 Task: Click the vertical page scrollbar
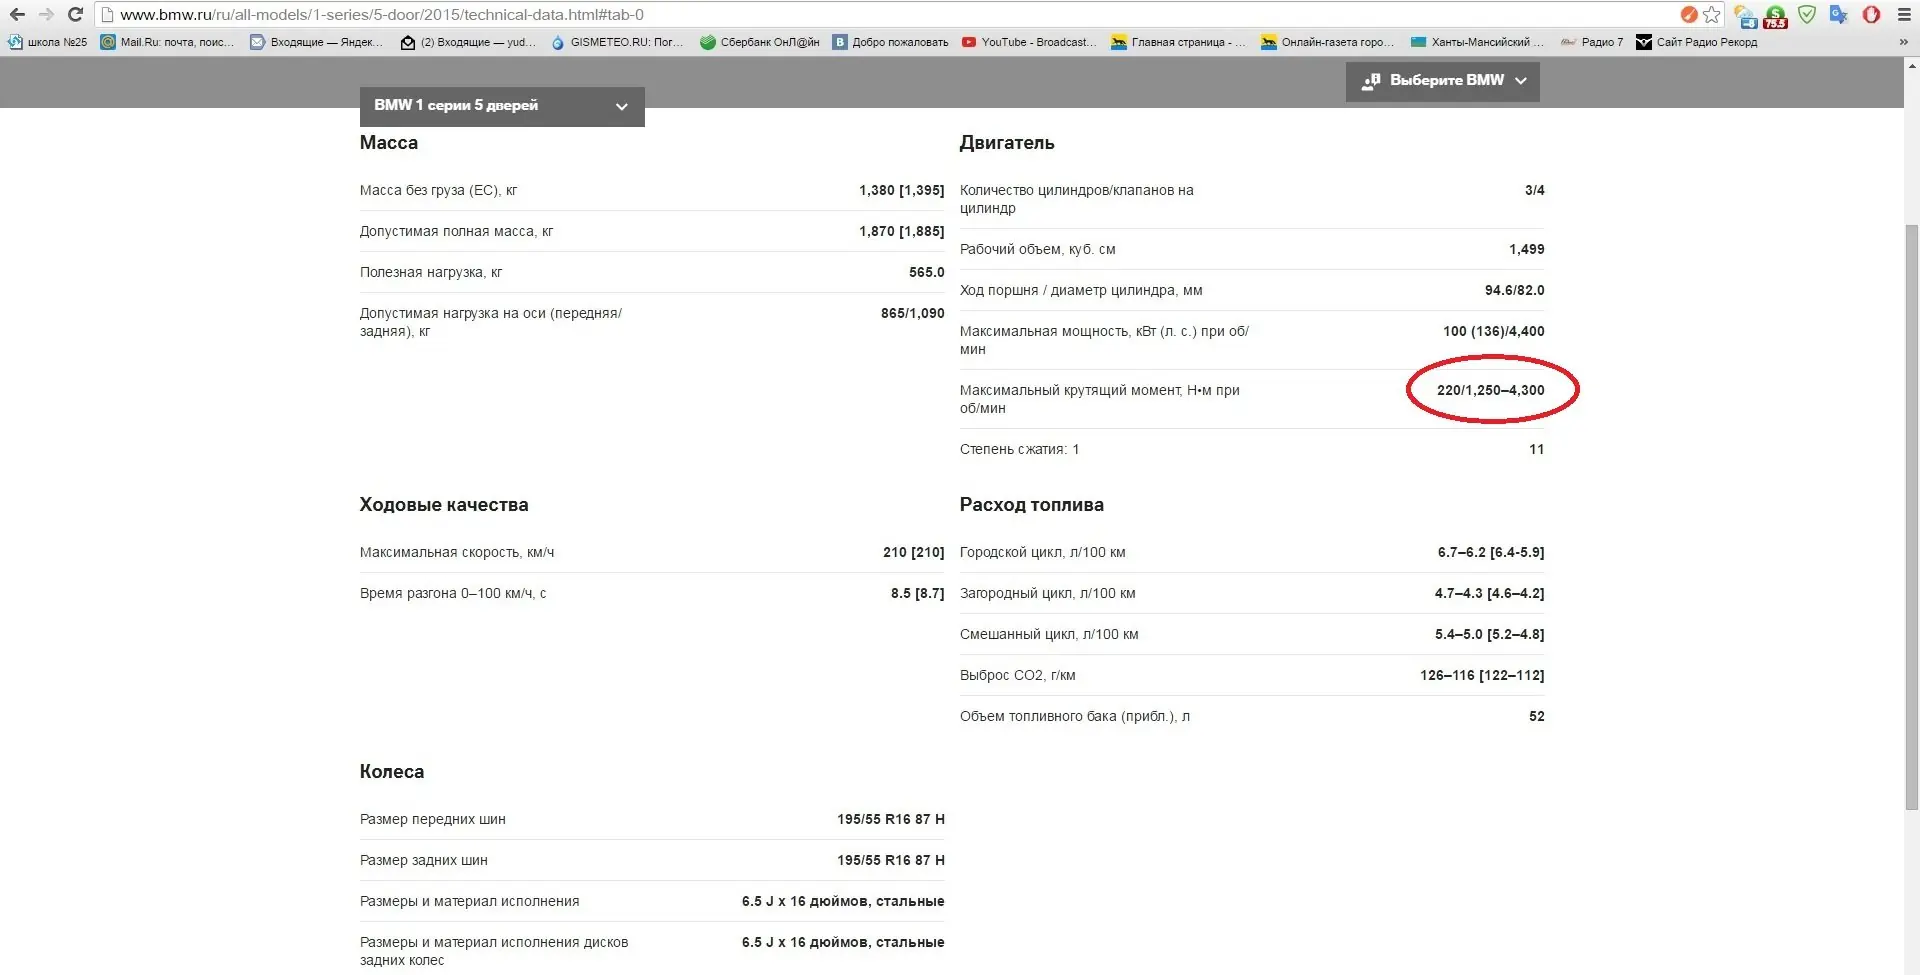tap(1911, 515)
